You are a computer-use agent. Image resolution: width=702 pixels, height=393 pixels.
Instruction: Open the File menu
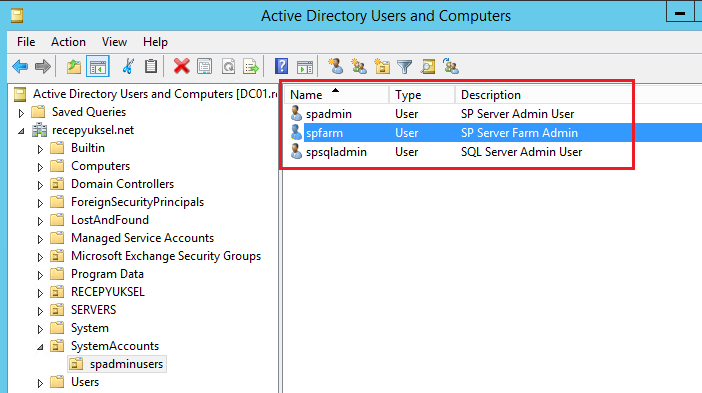[26, 42]
